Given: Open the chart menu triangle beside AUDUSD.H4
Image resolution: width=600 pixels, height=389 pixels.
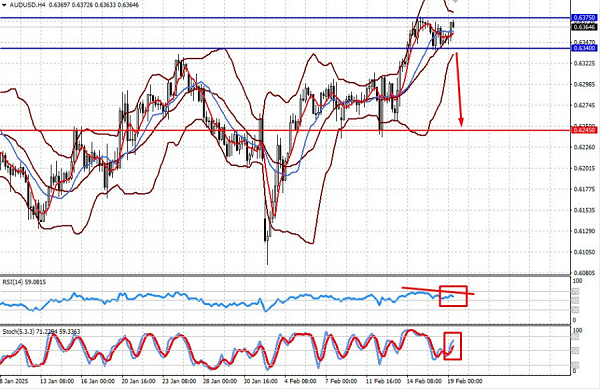Looking at the screenshot, I should click(4, 5).
